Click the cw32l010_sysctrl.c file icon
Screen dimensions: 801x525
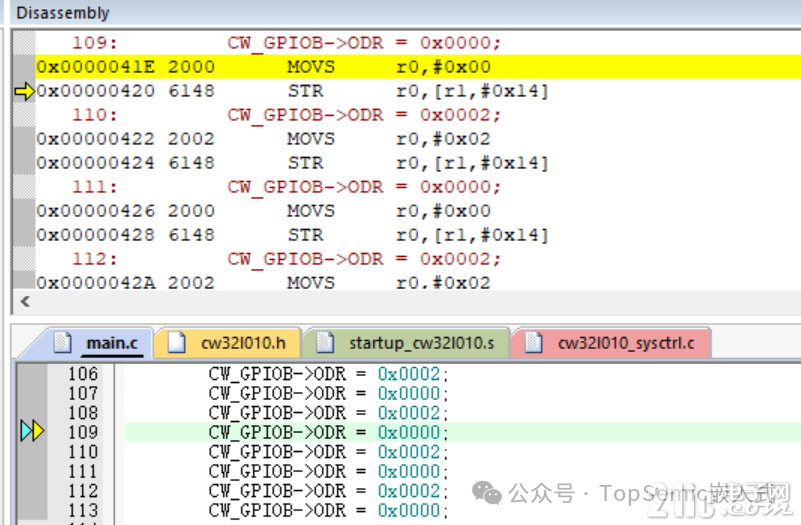(x=533, y=342)
